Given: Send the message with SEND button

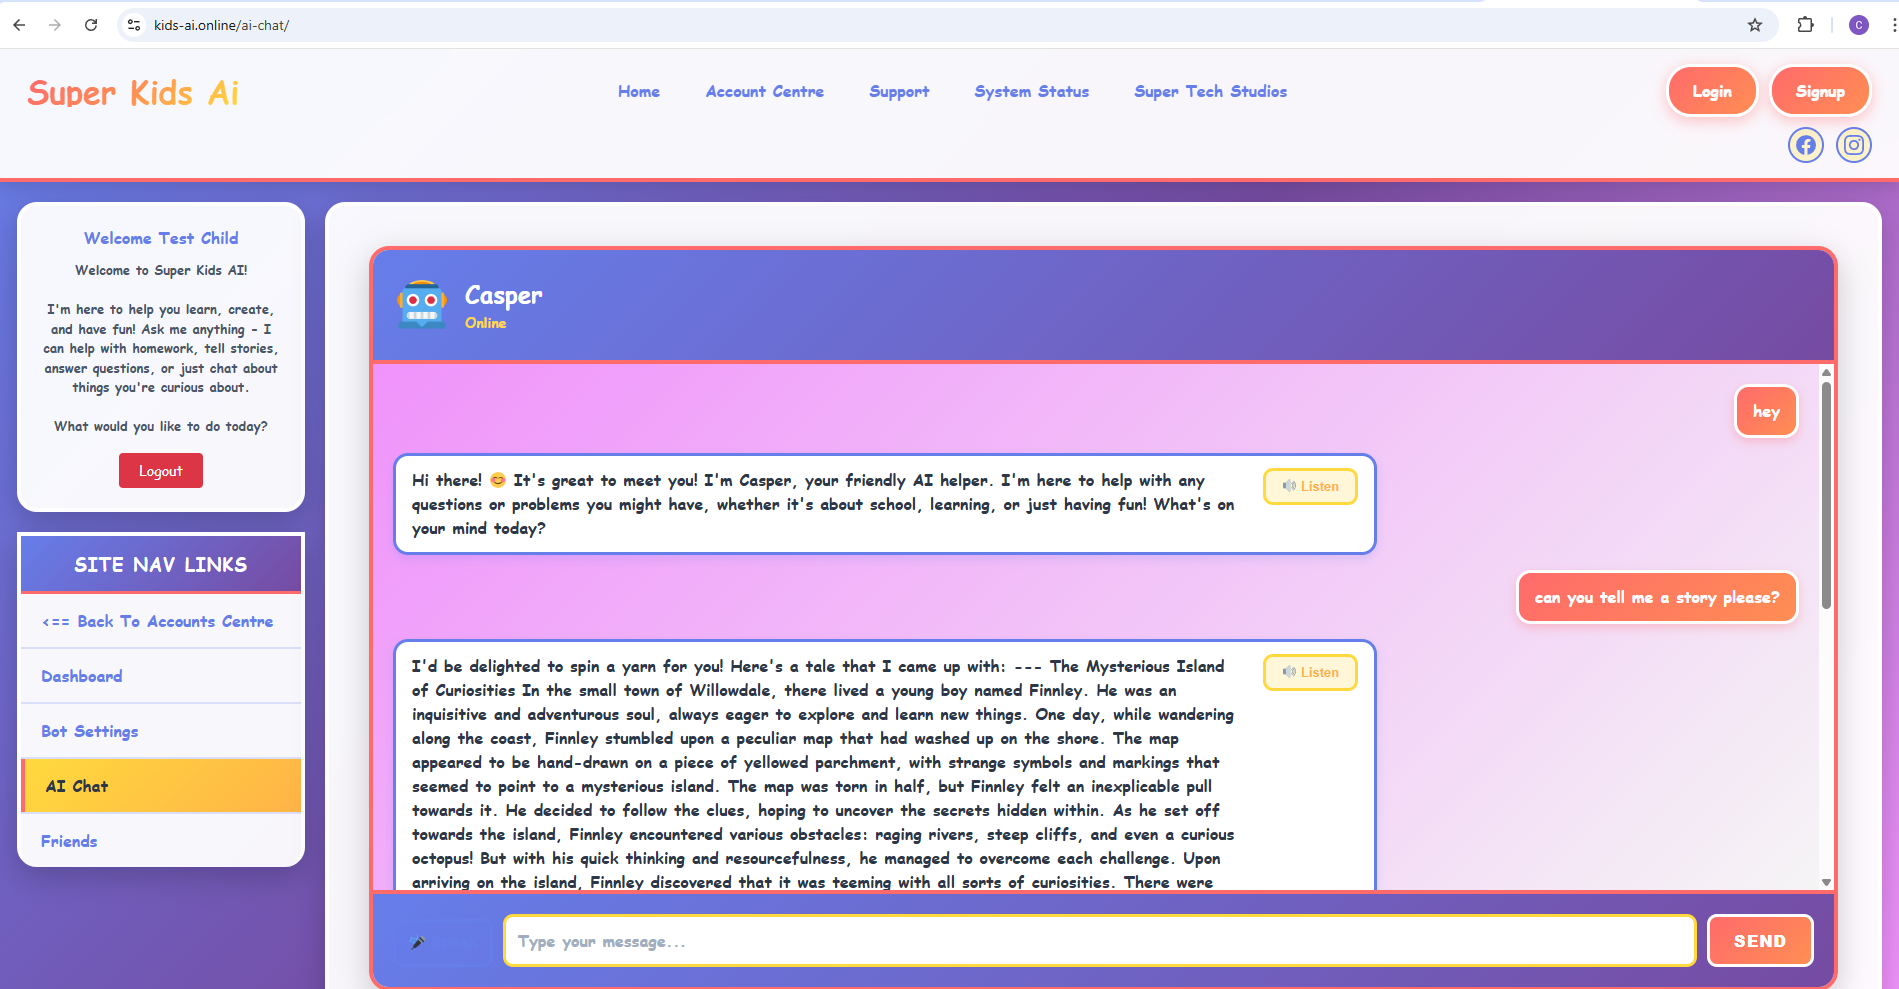Looking at the screenshot, I should (x=1760, y=941).
